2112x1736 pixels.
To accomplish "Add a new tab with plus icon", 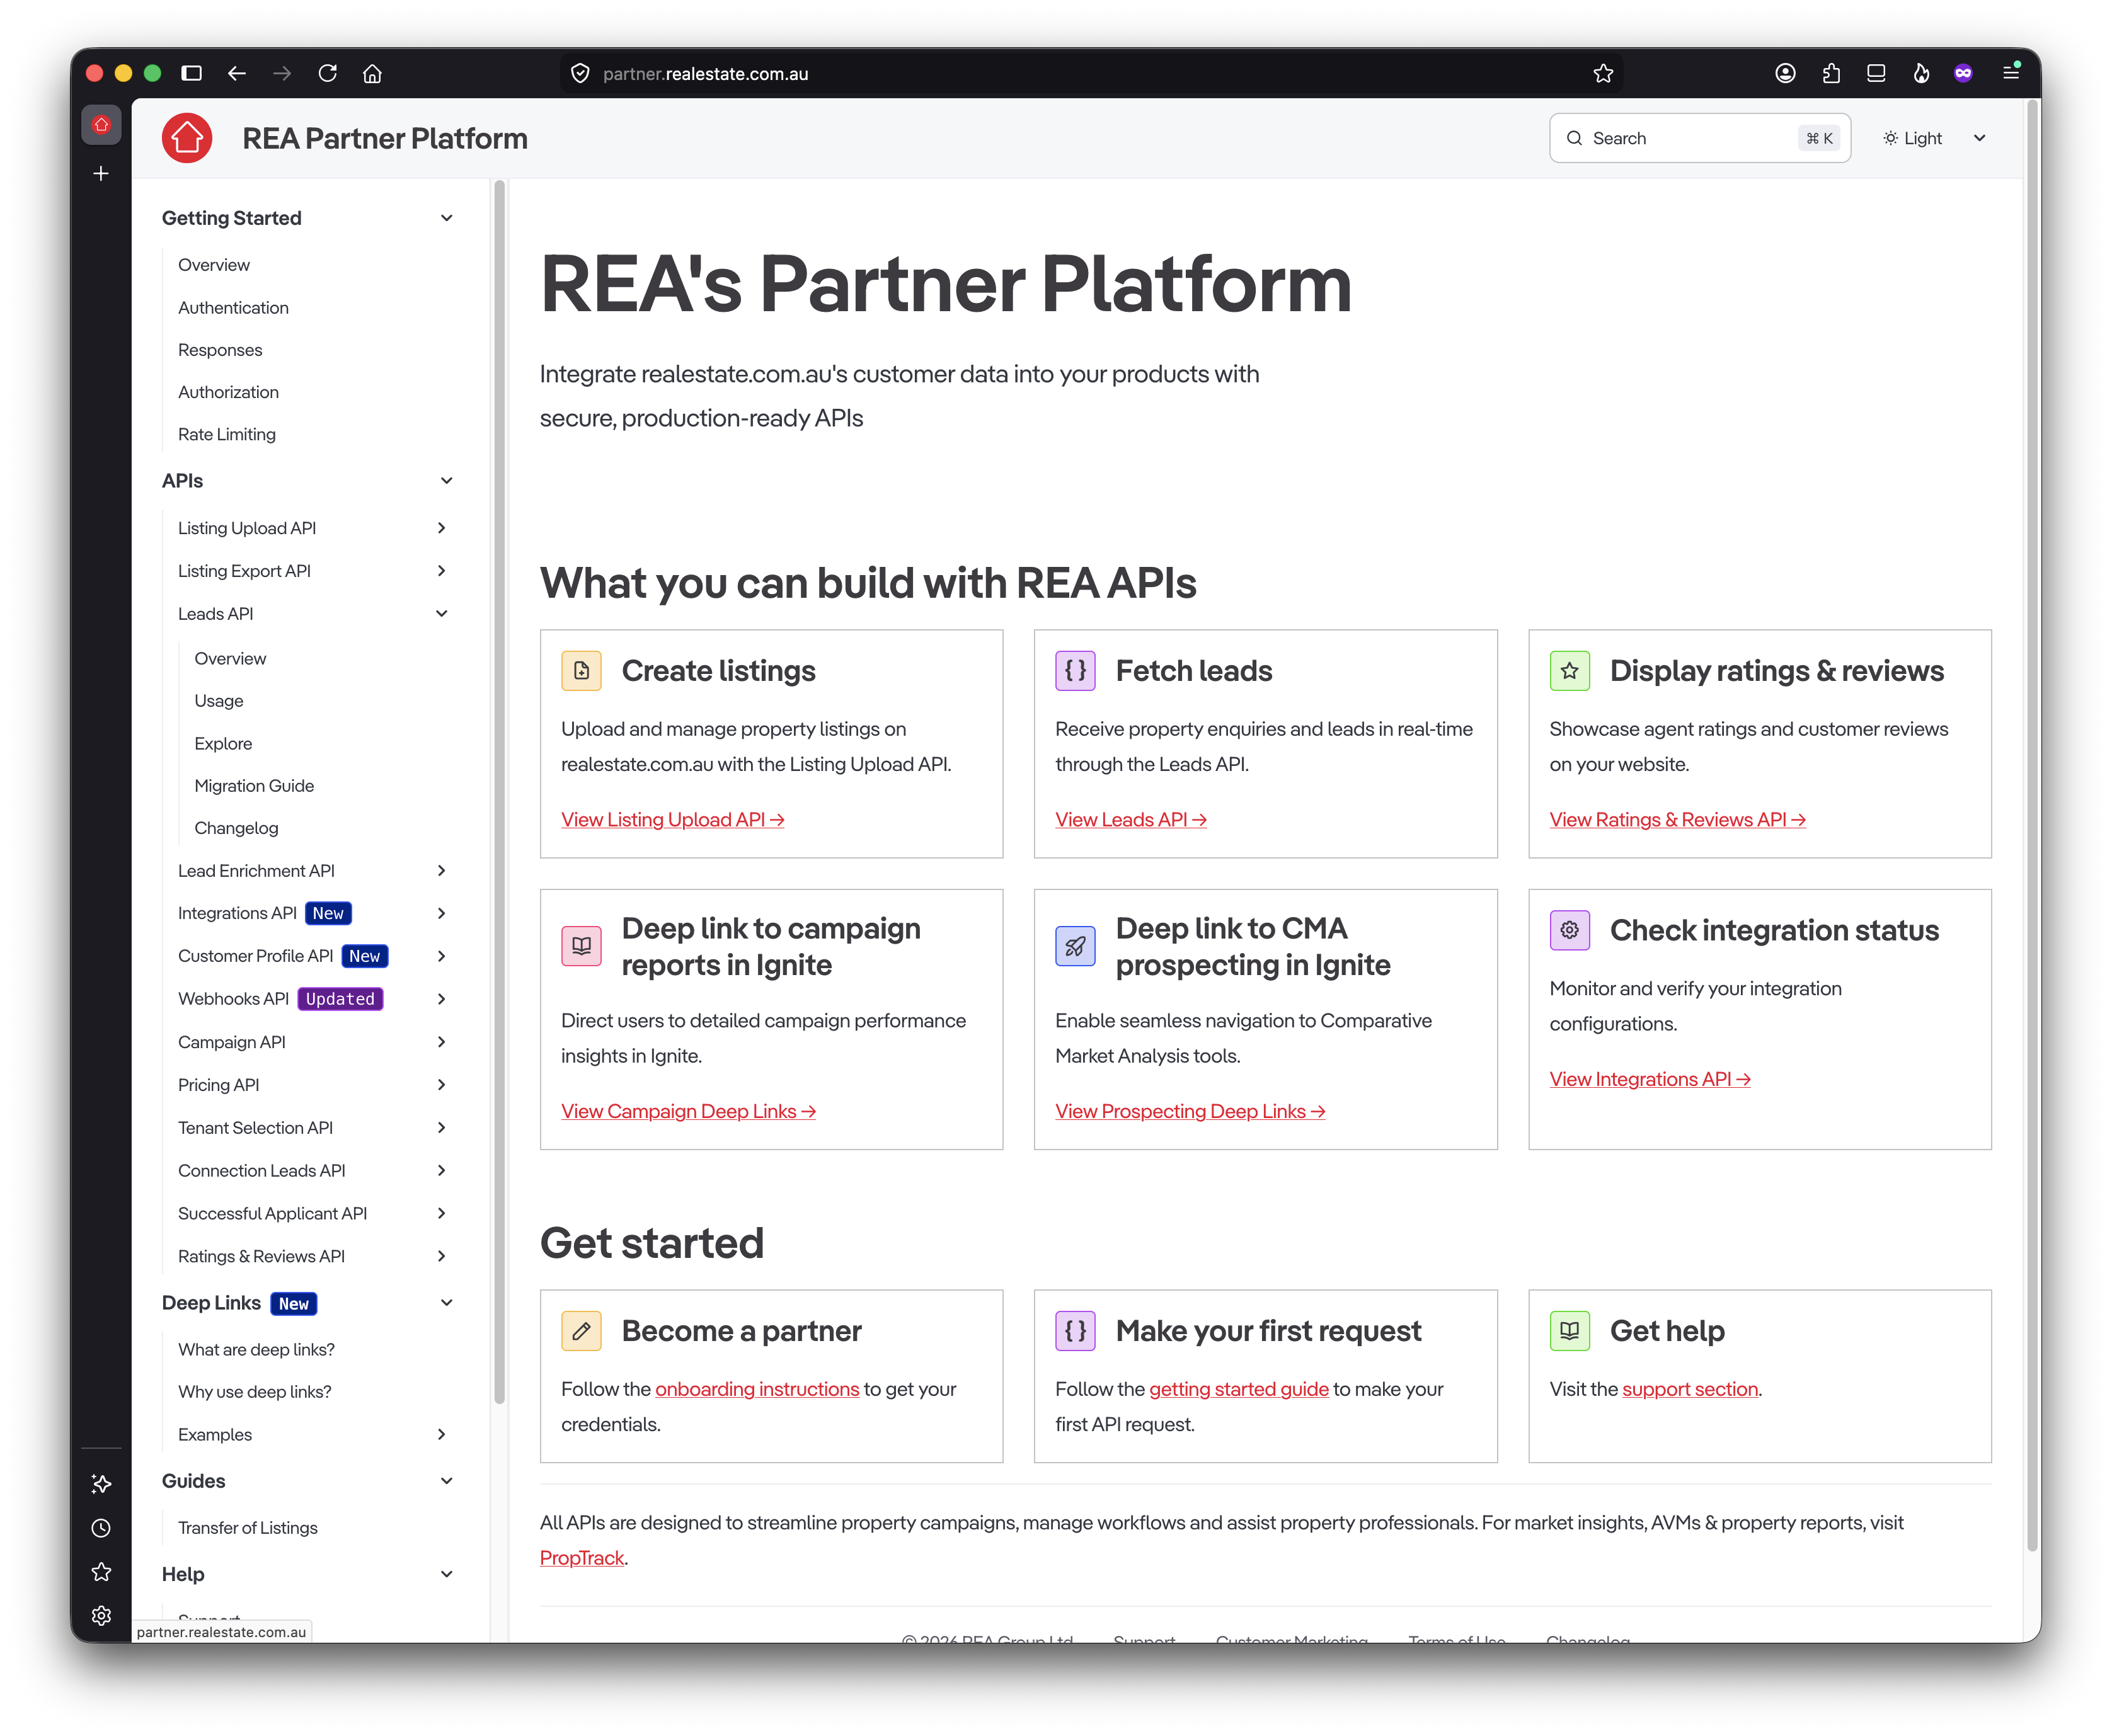I will point(101,174).
